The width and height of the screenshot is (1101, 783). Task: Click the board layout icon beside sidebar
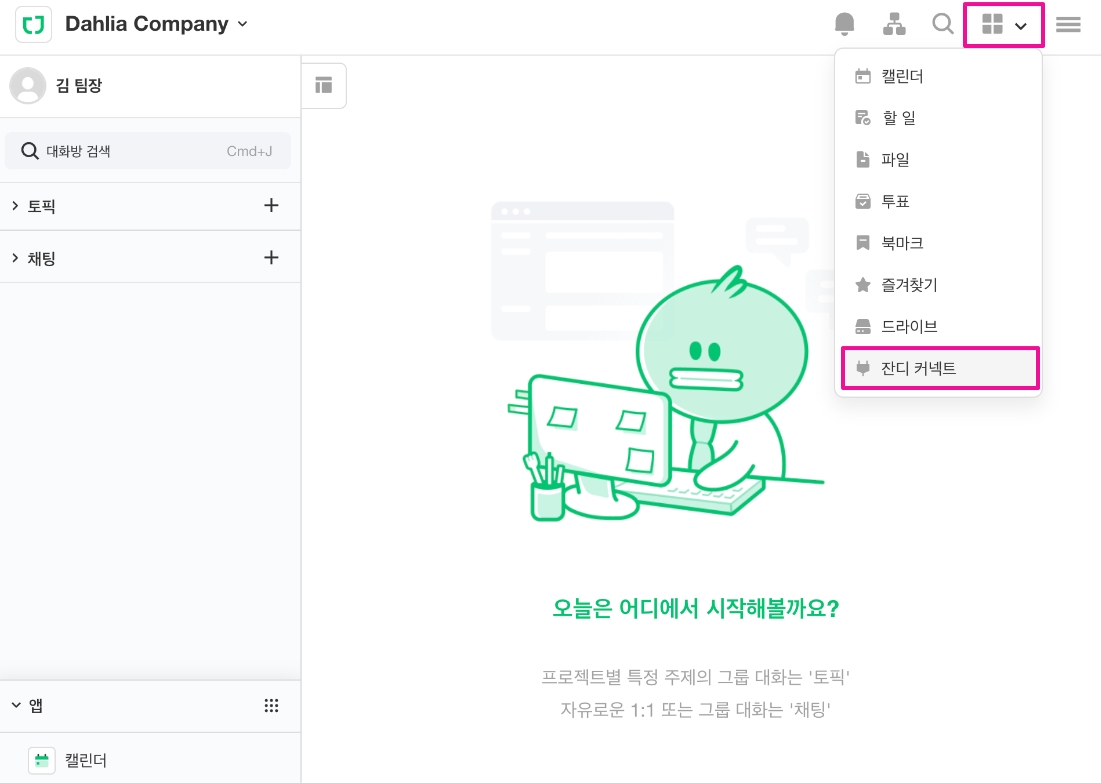tap(324, 86)
